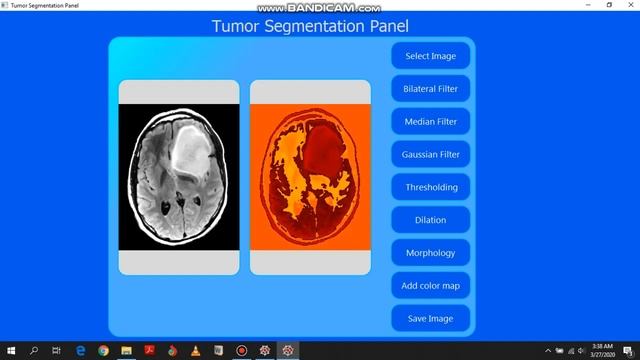640x360 pixels.
Task: Click the taskbar clock showing 3:38 AM
Action: [602, 351]
